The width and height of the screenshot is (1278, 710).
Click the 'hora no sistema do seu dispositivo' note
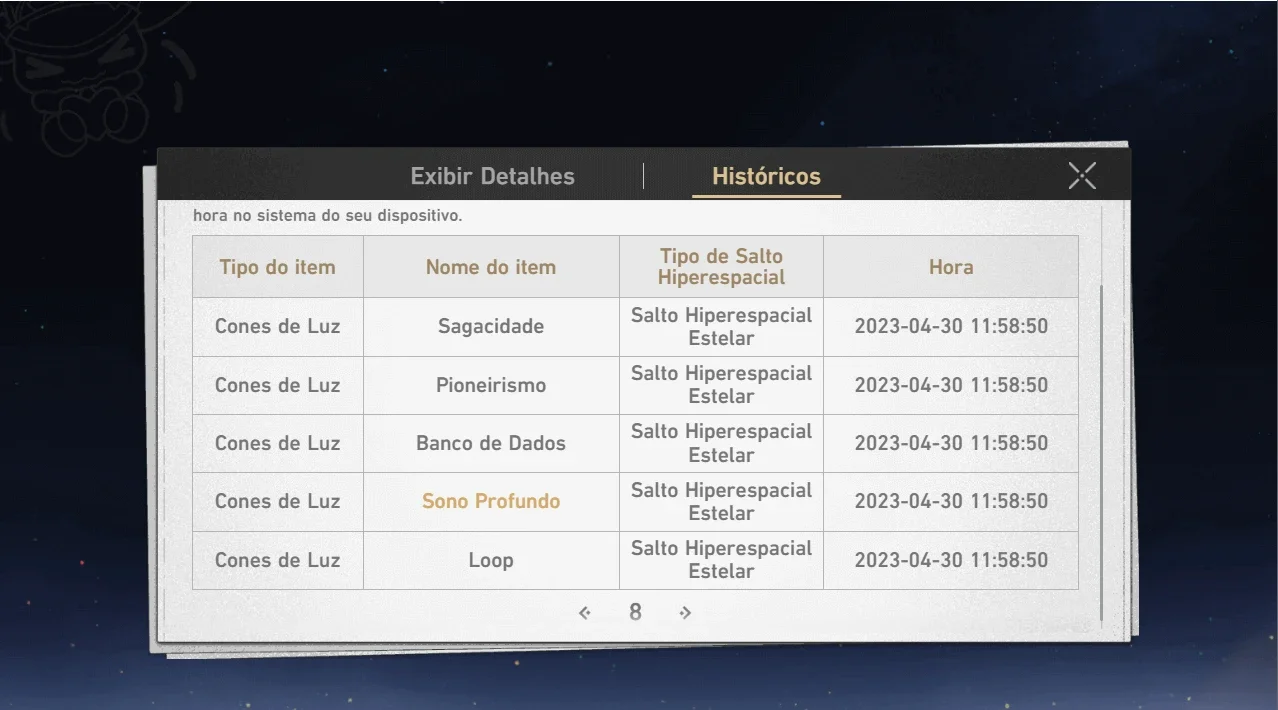[x=327, y=215]
